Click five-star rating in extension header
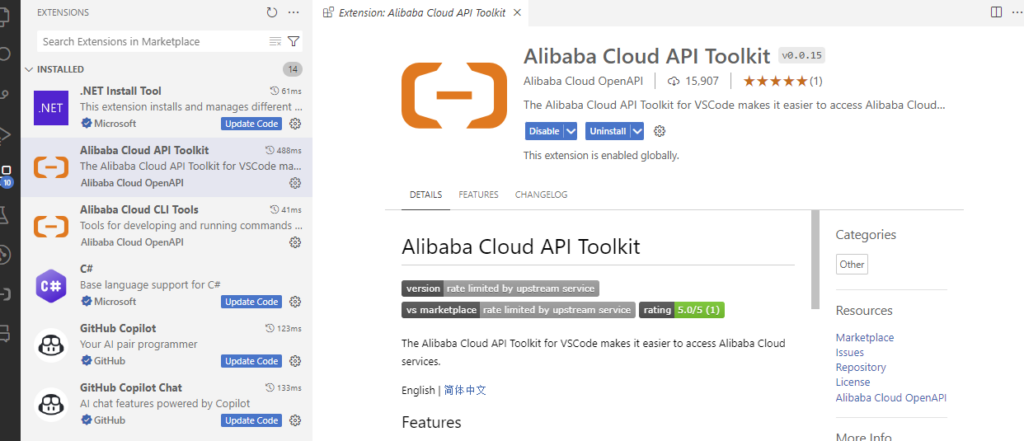 tap(775, 82)
